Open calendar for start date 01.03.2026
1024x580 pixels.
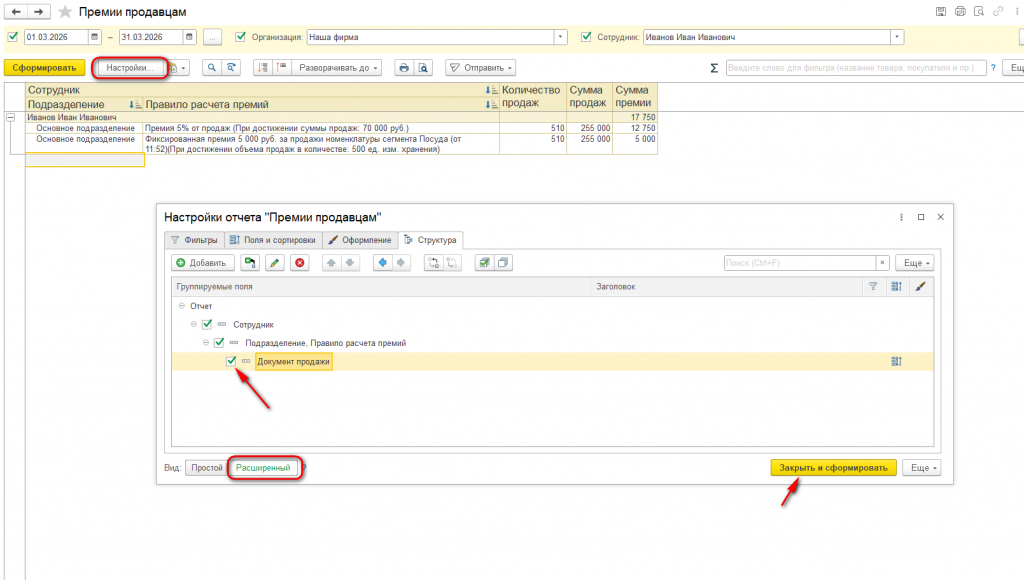coord(95,37)
